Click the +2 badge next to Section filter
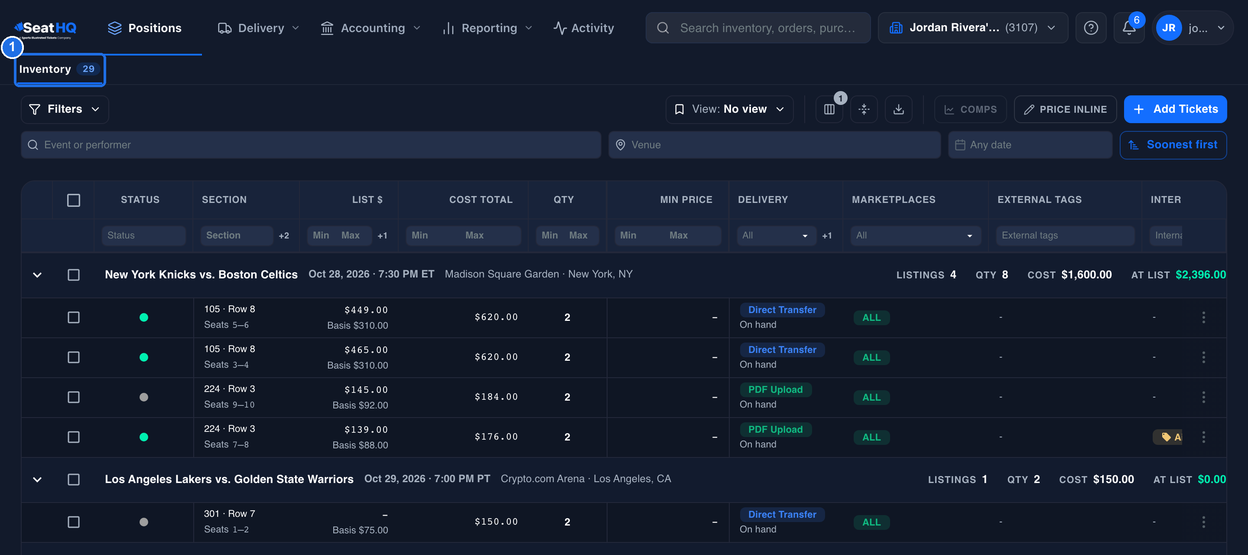This screenshot has height=555, width=1248. pyautogui.click(x=284, y=236)
